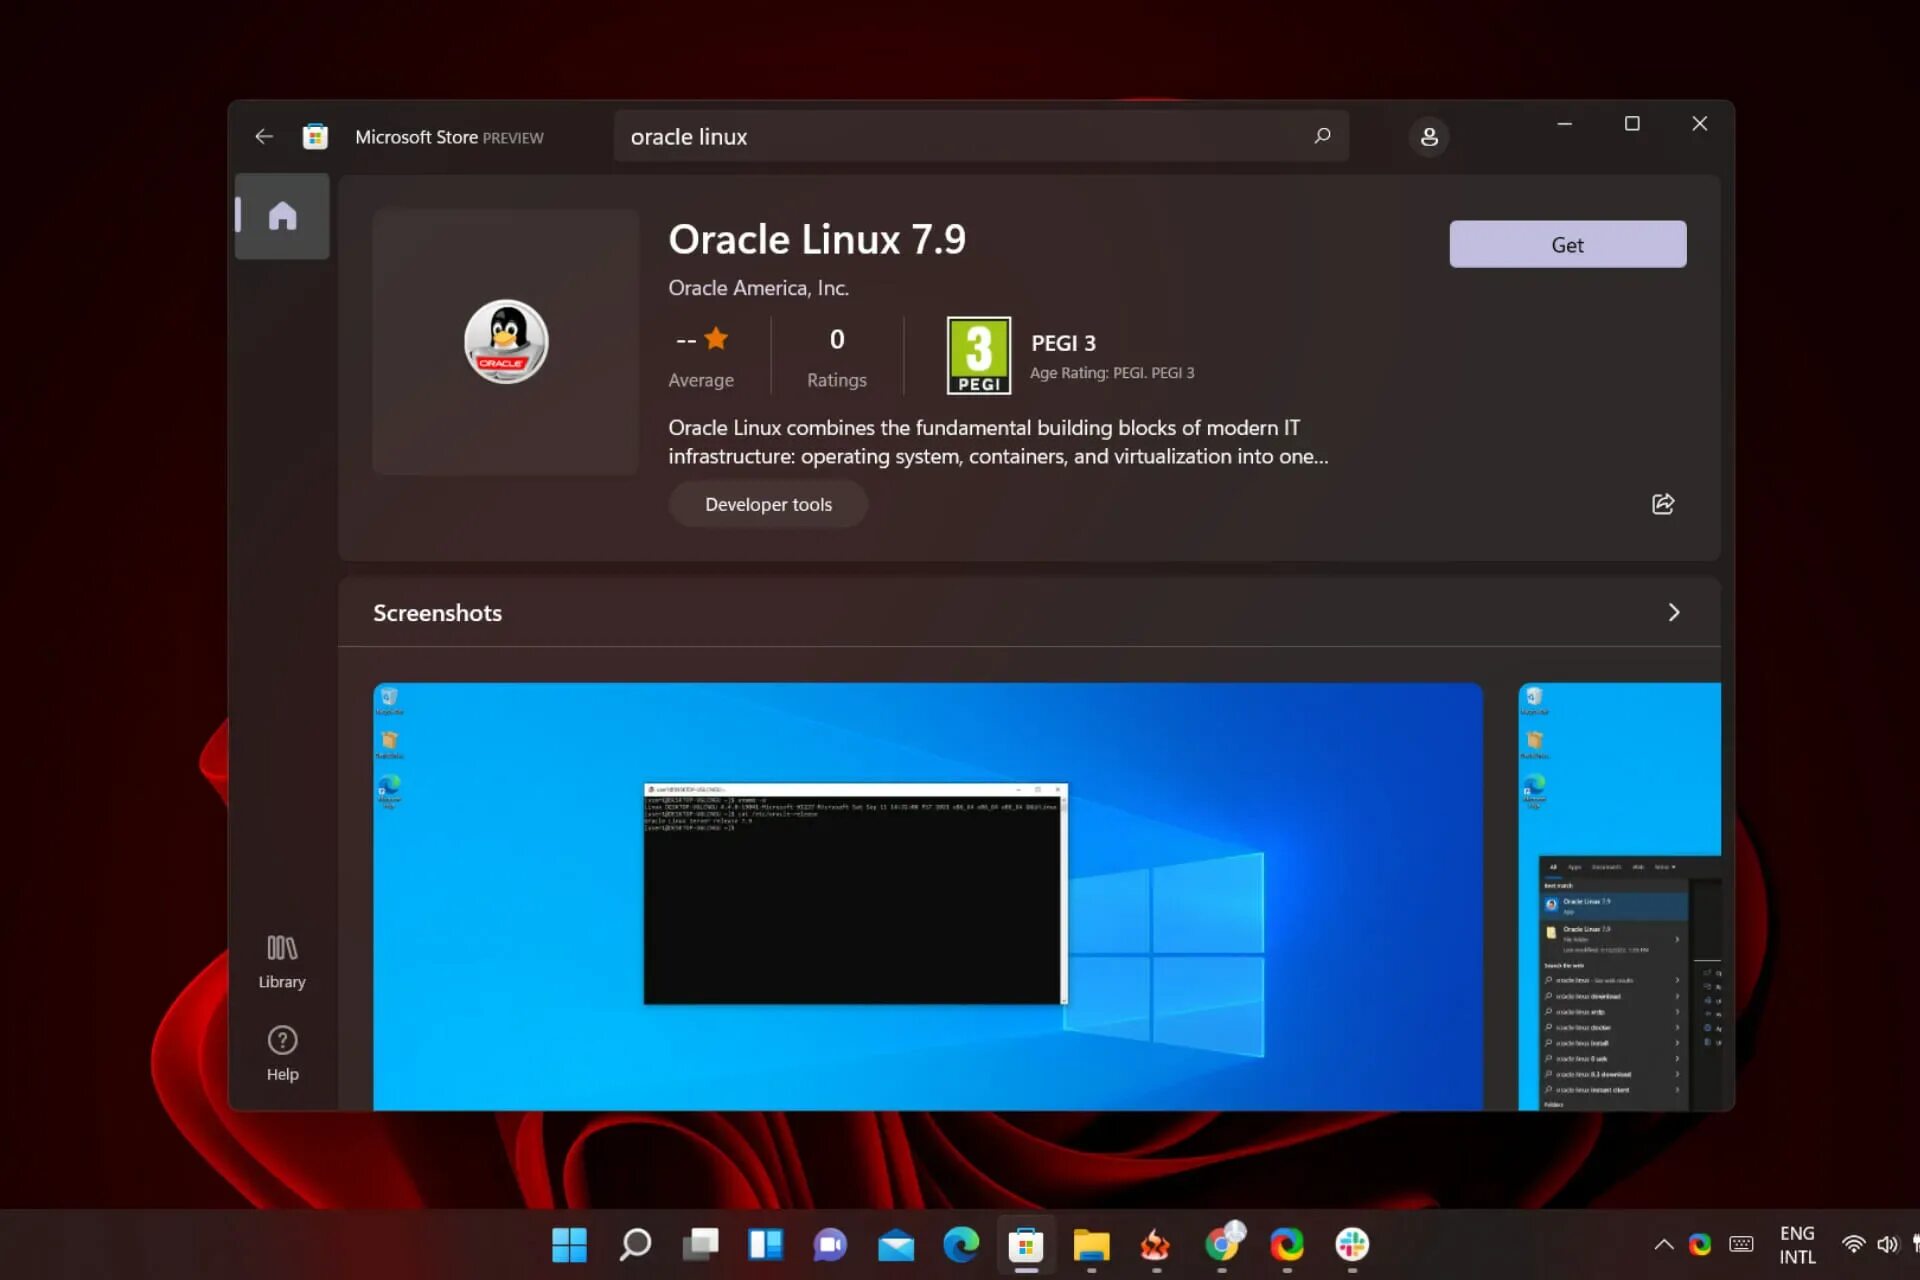Click the ENG INTL language switcher
The height and width of the screenshot is (1280, 1920).
(1796, 1245)
